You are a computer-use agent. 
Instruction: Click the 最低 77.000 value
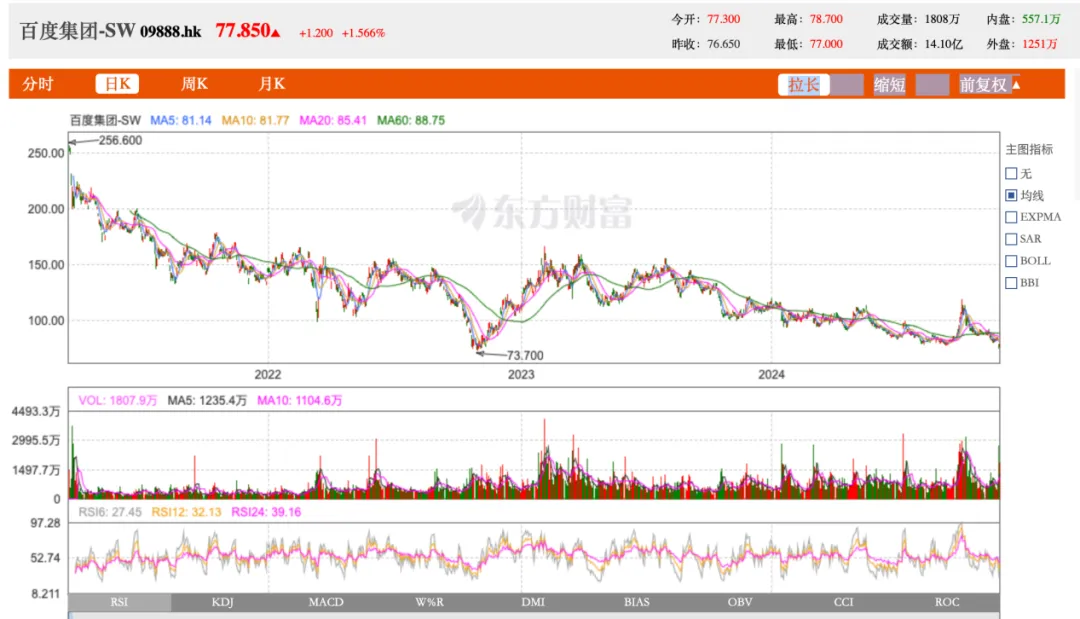click(826, 44)
